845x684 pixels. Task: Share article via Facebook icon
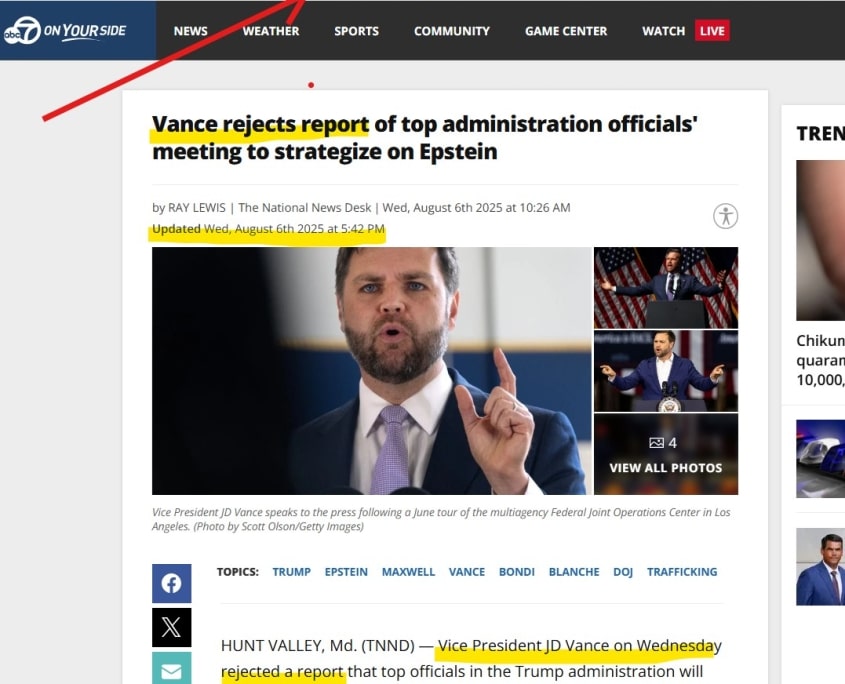171,583
